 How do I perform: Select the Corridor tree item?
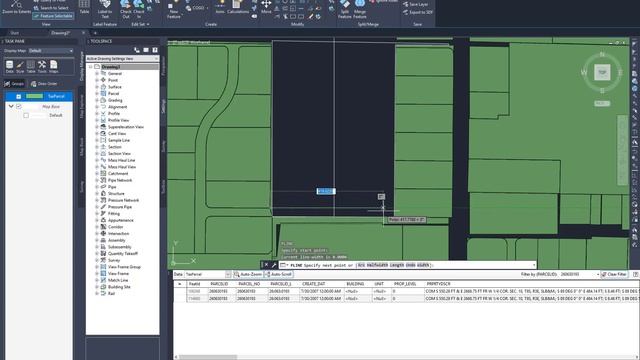(116, 227)
